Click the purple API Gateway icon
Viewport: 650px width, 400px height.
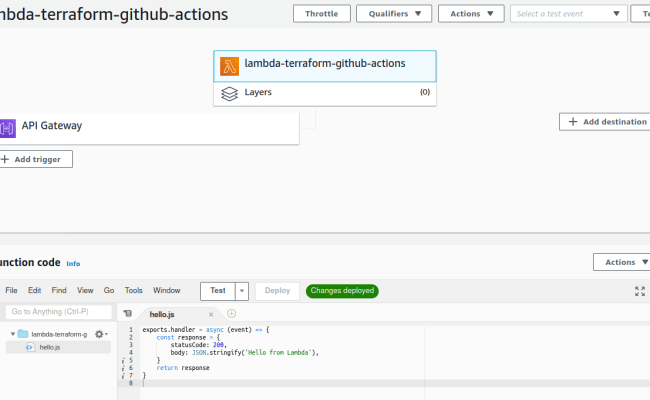(7, 128)
